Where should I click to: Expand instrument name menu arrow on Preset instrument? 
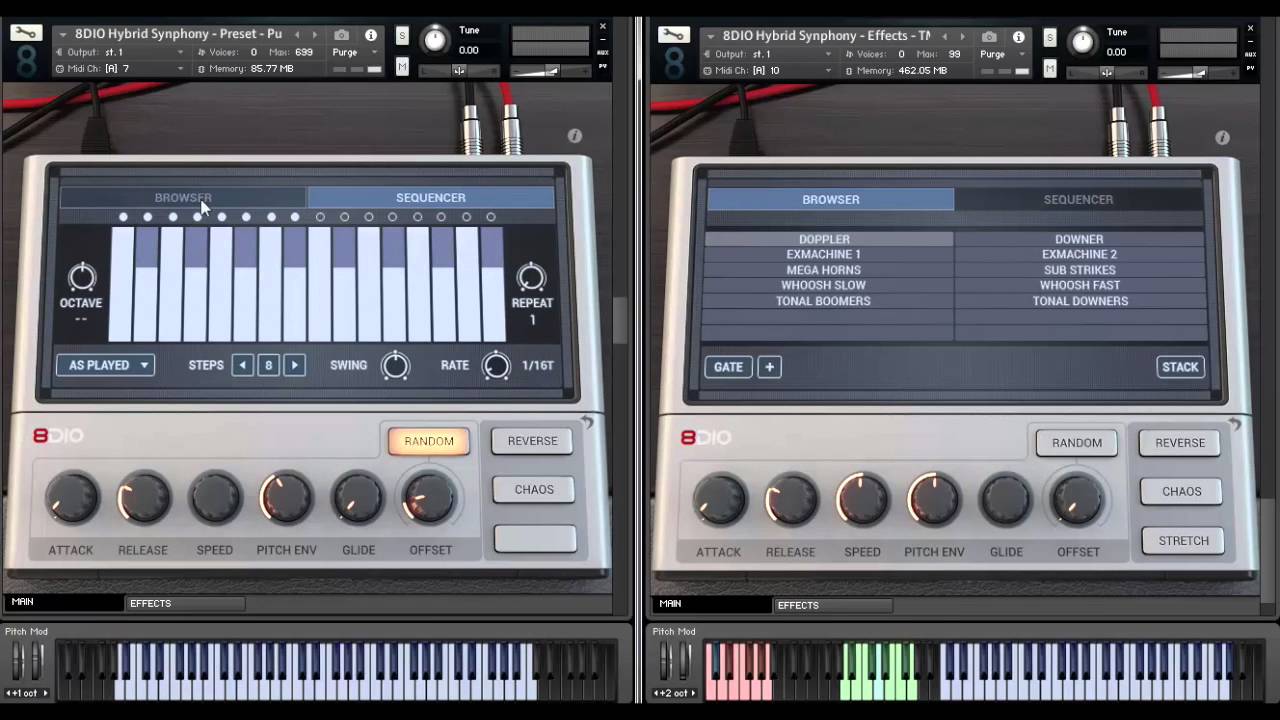click(63, 35)
